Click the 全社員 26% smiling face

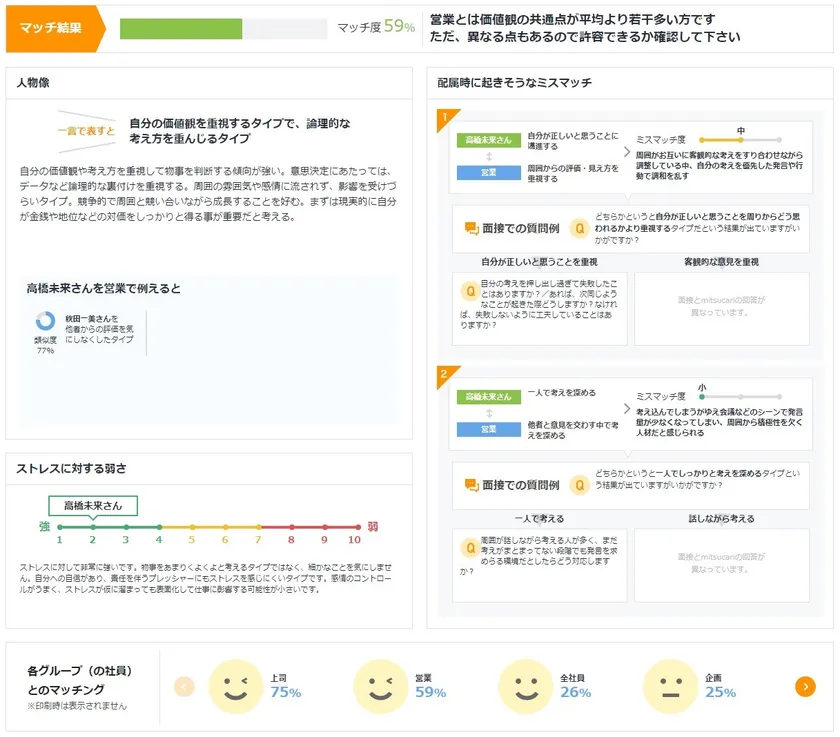pos(526,687)
